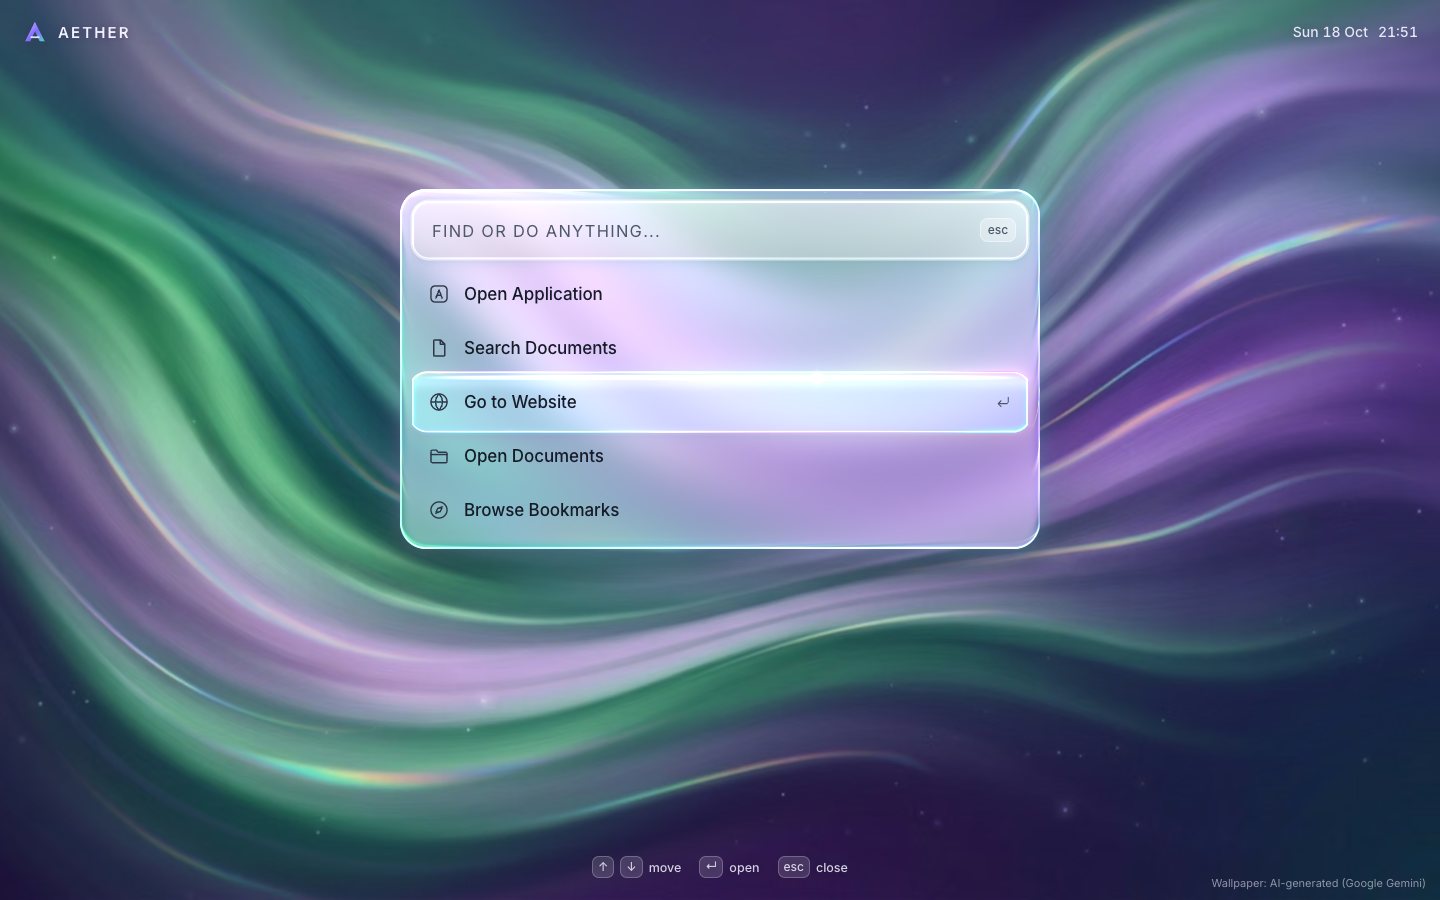Select the Open Application command
This screenshot has height=900, width=1440.
(720, 294)
